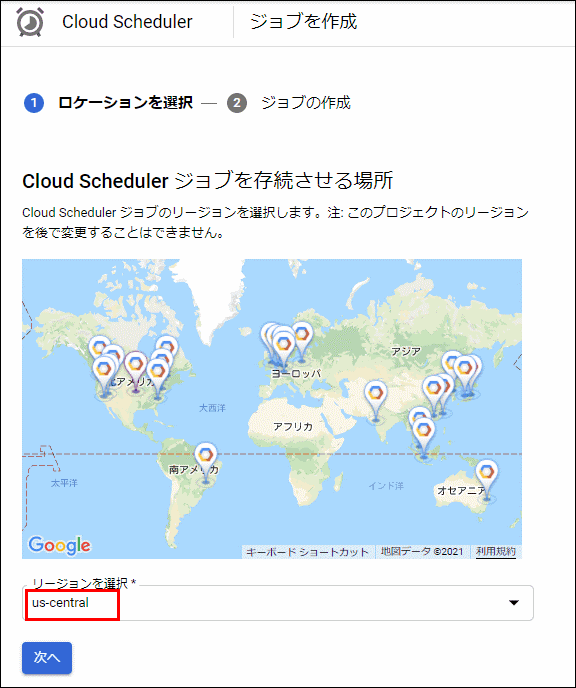Click キーボード ショートカット on the map
The width and height of the screenshot is (576, 688).
307,552
